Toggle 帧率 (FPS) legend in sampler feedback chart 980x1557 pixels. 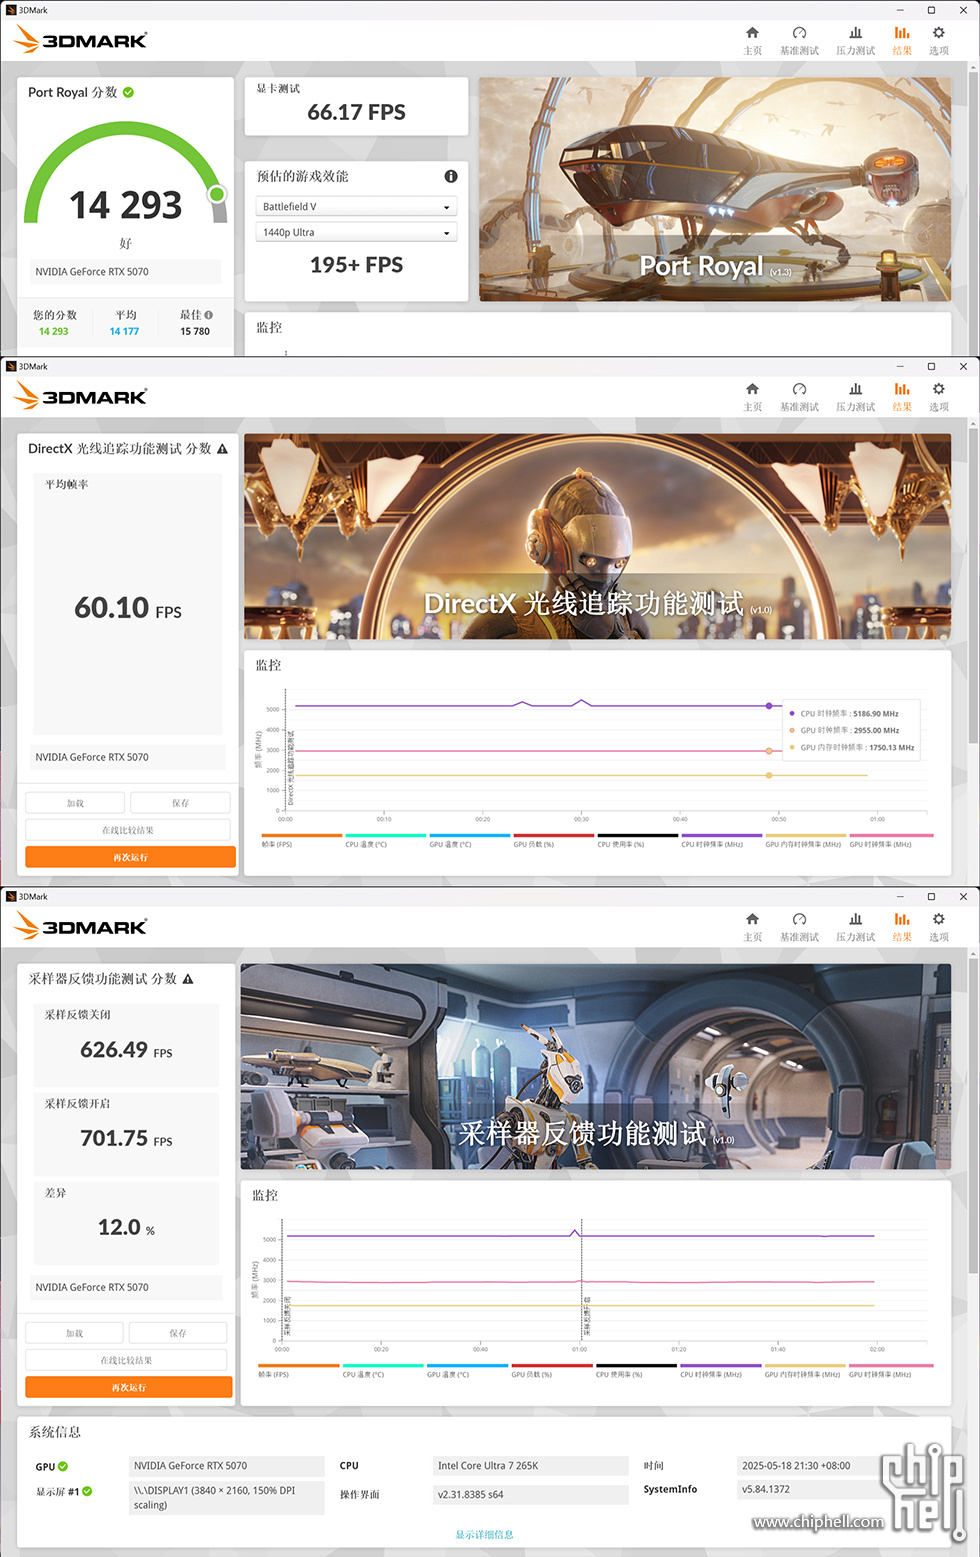[298, 1371]
